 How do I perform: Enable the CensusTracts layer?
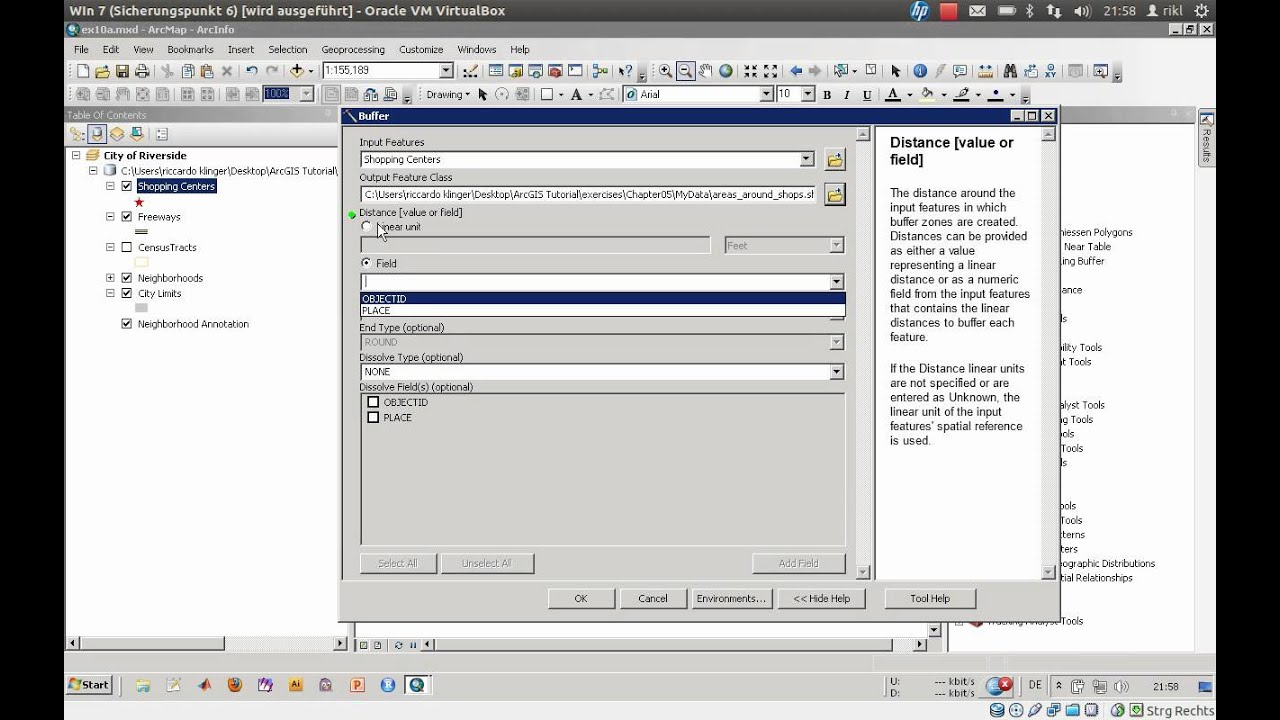(x=127, y=248)
